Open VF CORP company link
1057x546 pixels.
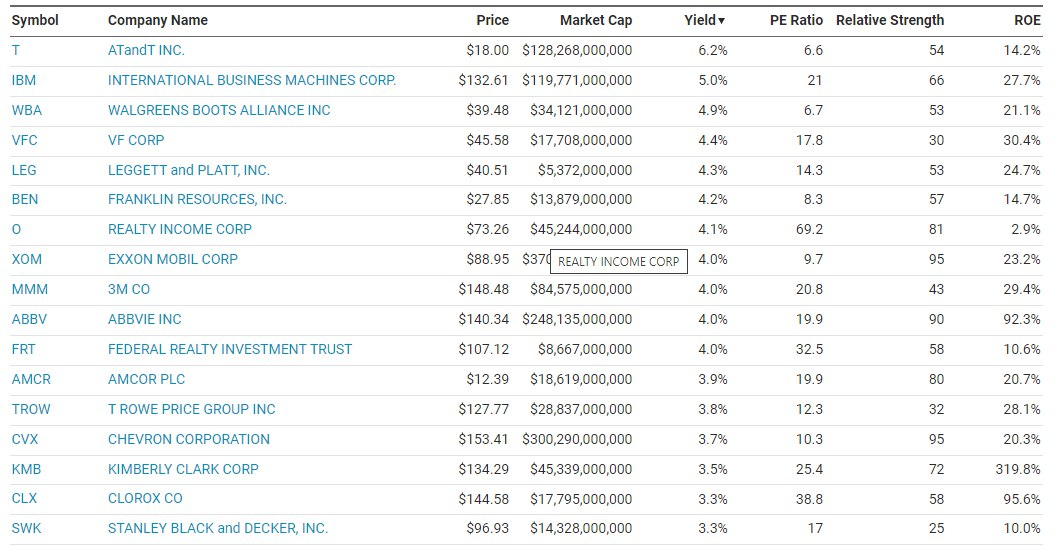pos(136,140)
